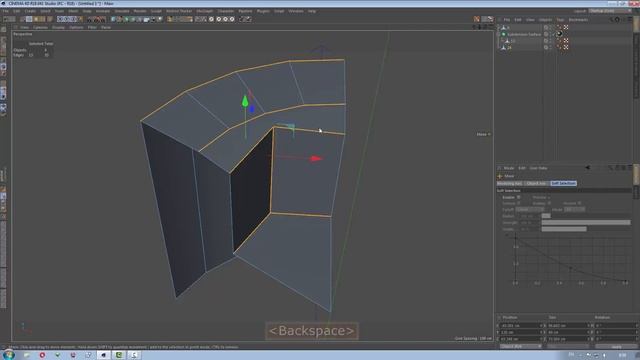Switch to Soft Selection tab
Screen dimensions: 640x360
point(564,183)
